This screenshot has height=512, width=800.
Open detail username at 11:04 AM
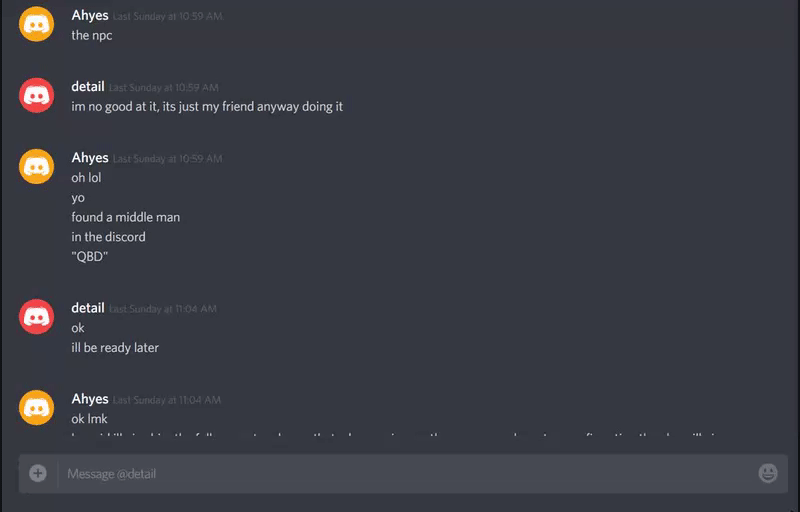coord(88,308)
